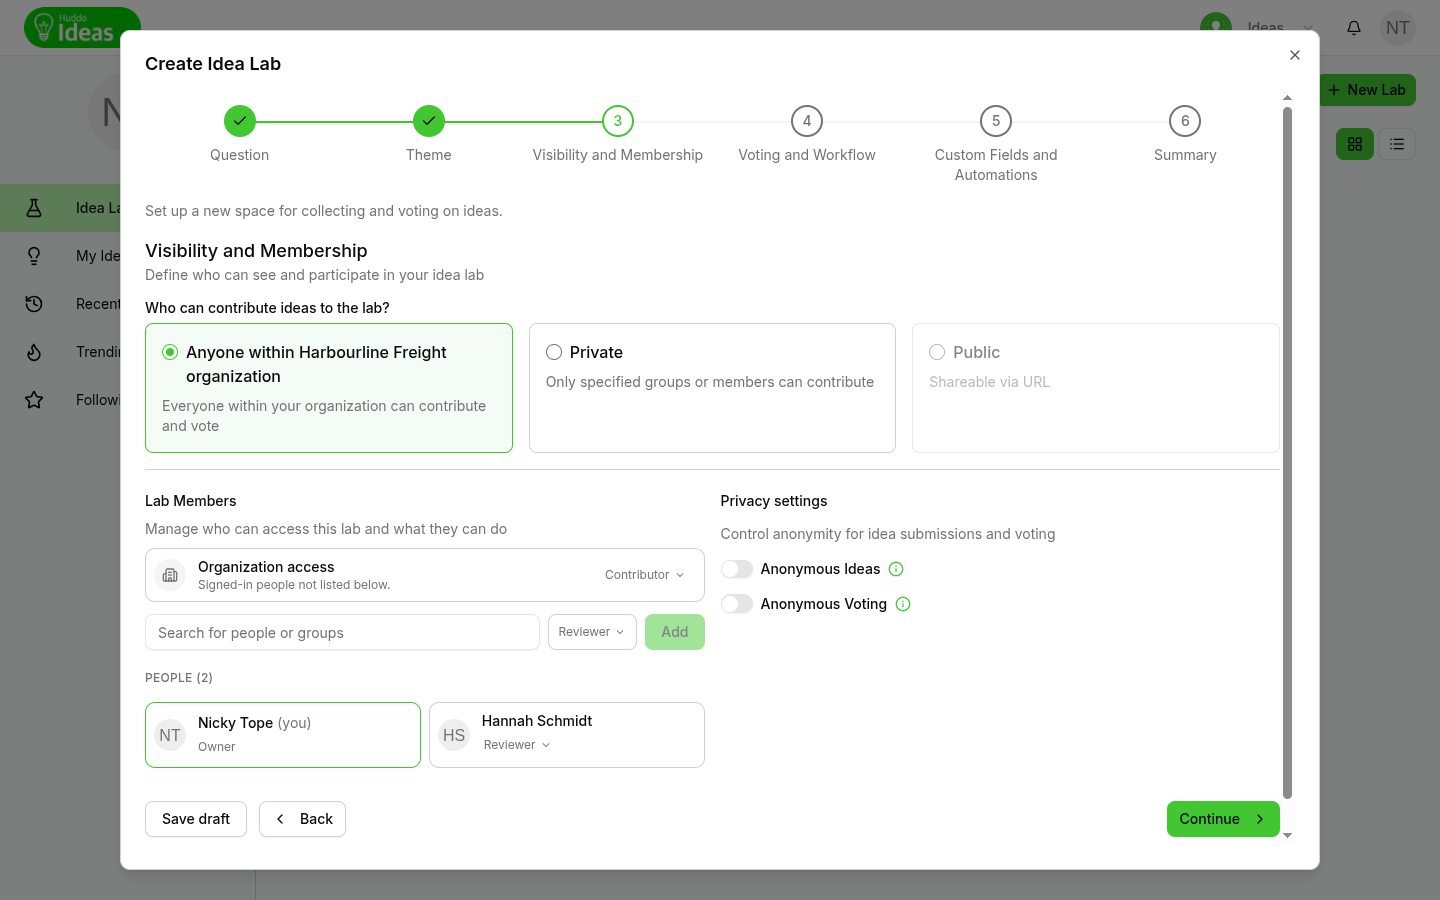This screenshot has width=1440, height=900.
Task: Click the Following star icon
Action: coord(34,400)
